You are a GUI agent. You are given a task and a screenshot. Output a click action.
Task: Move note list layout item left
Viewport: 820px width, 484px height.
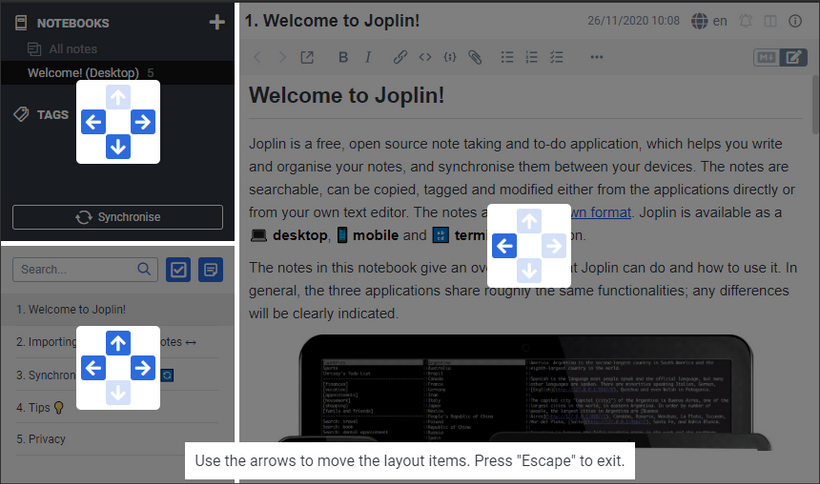[94, 368]
